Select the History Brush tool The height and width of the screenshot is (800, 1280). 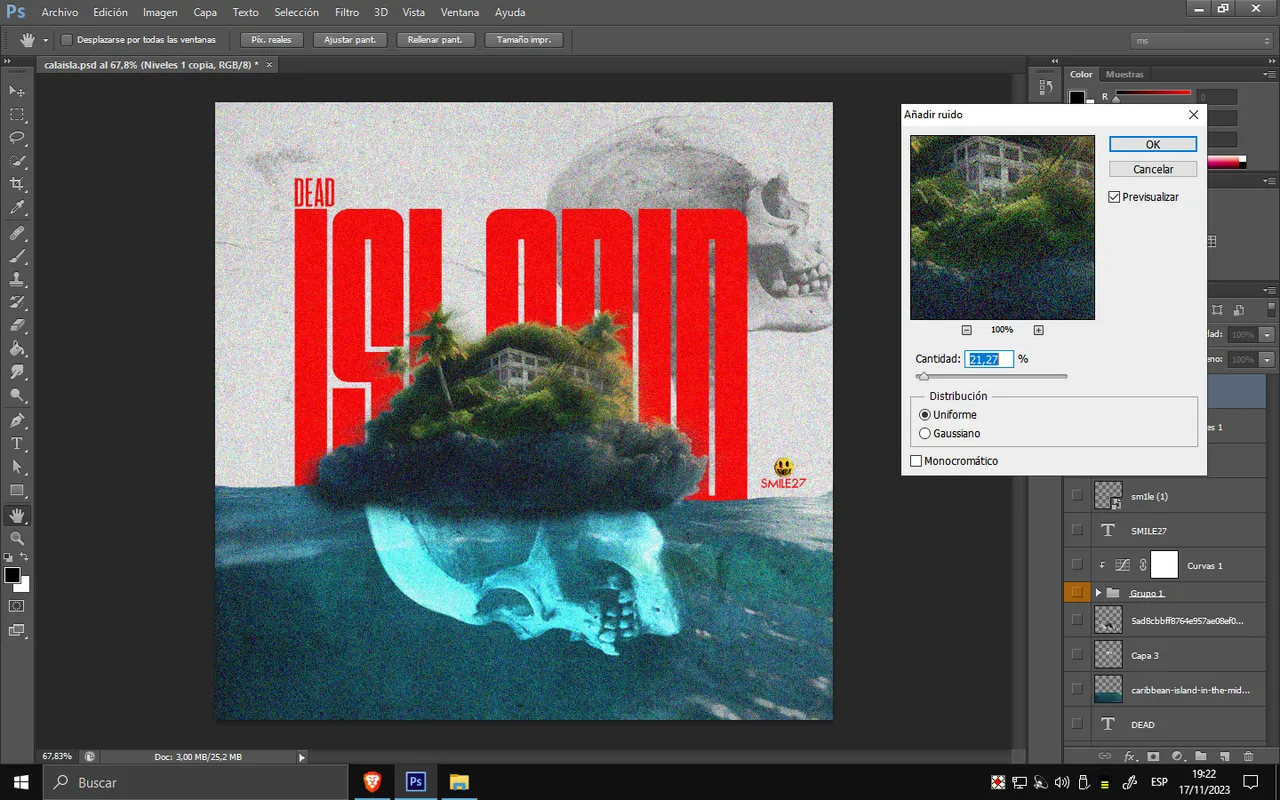[x=17, y=303]
